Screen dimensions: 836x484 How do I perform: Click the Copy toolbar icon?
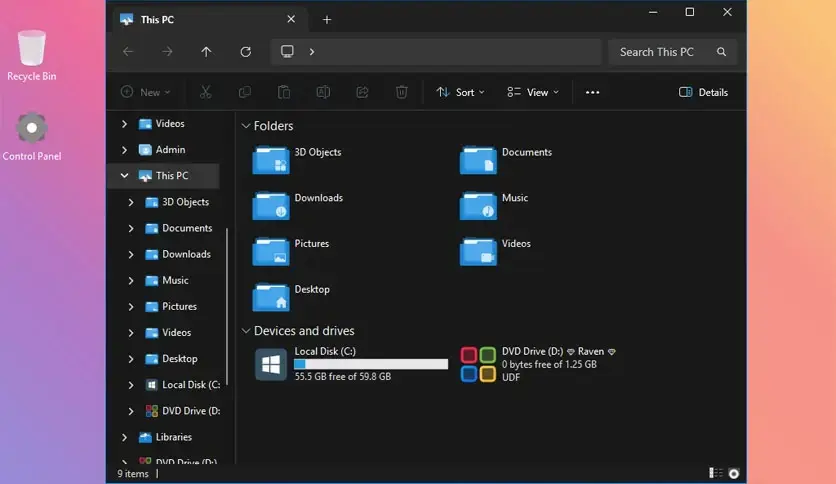(x=245, y=92)
